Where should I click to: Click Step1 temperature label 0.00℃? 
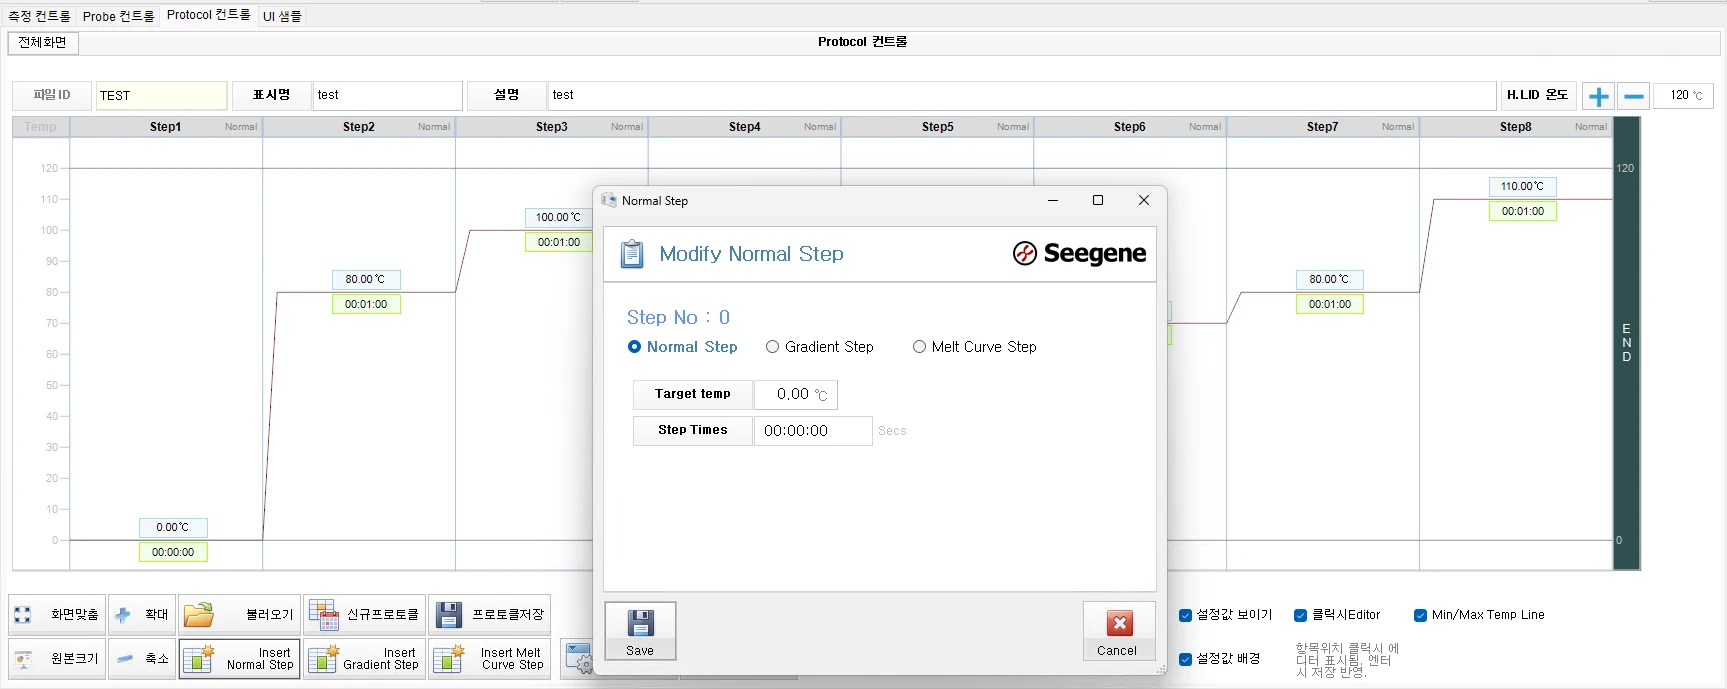click(173, 527)
